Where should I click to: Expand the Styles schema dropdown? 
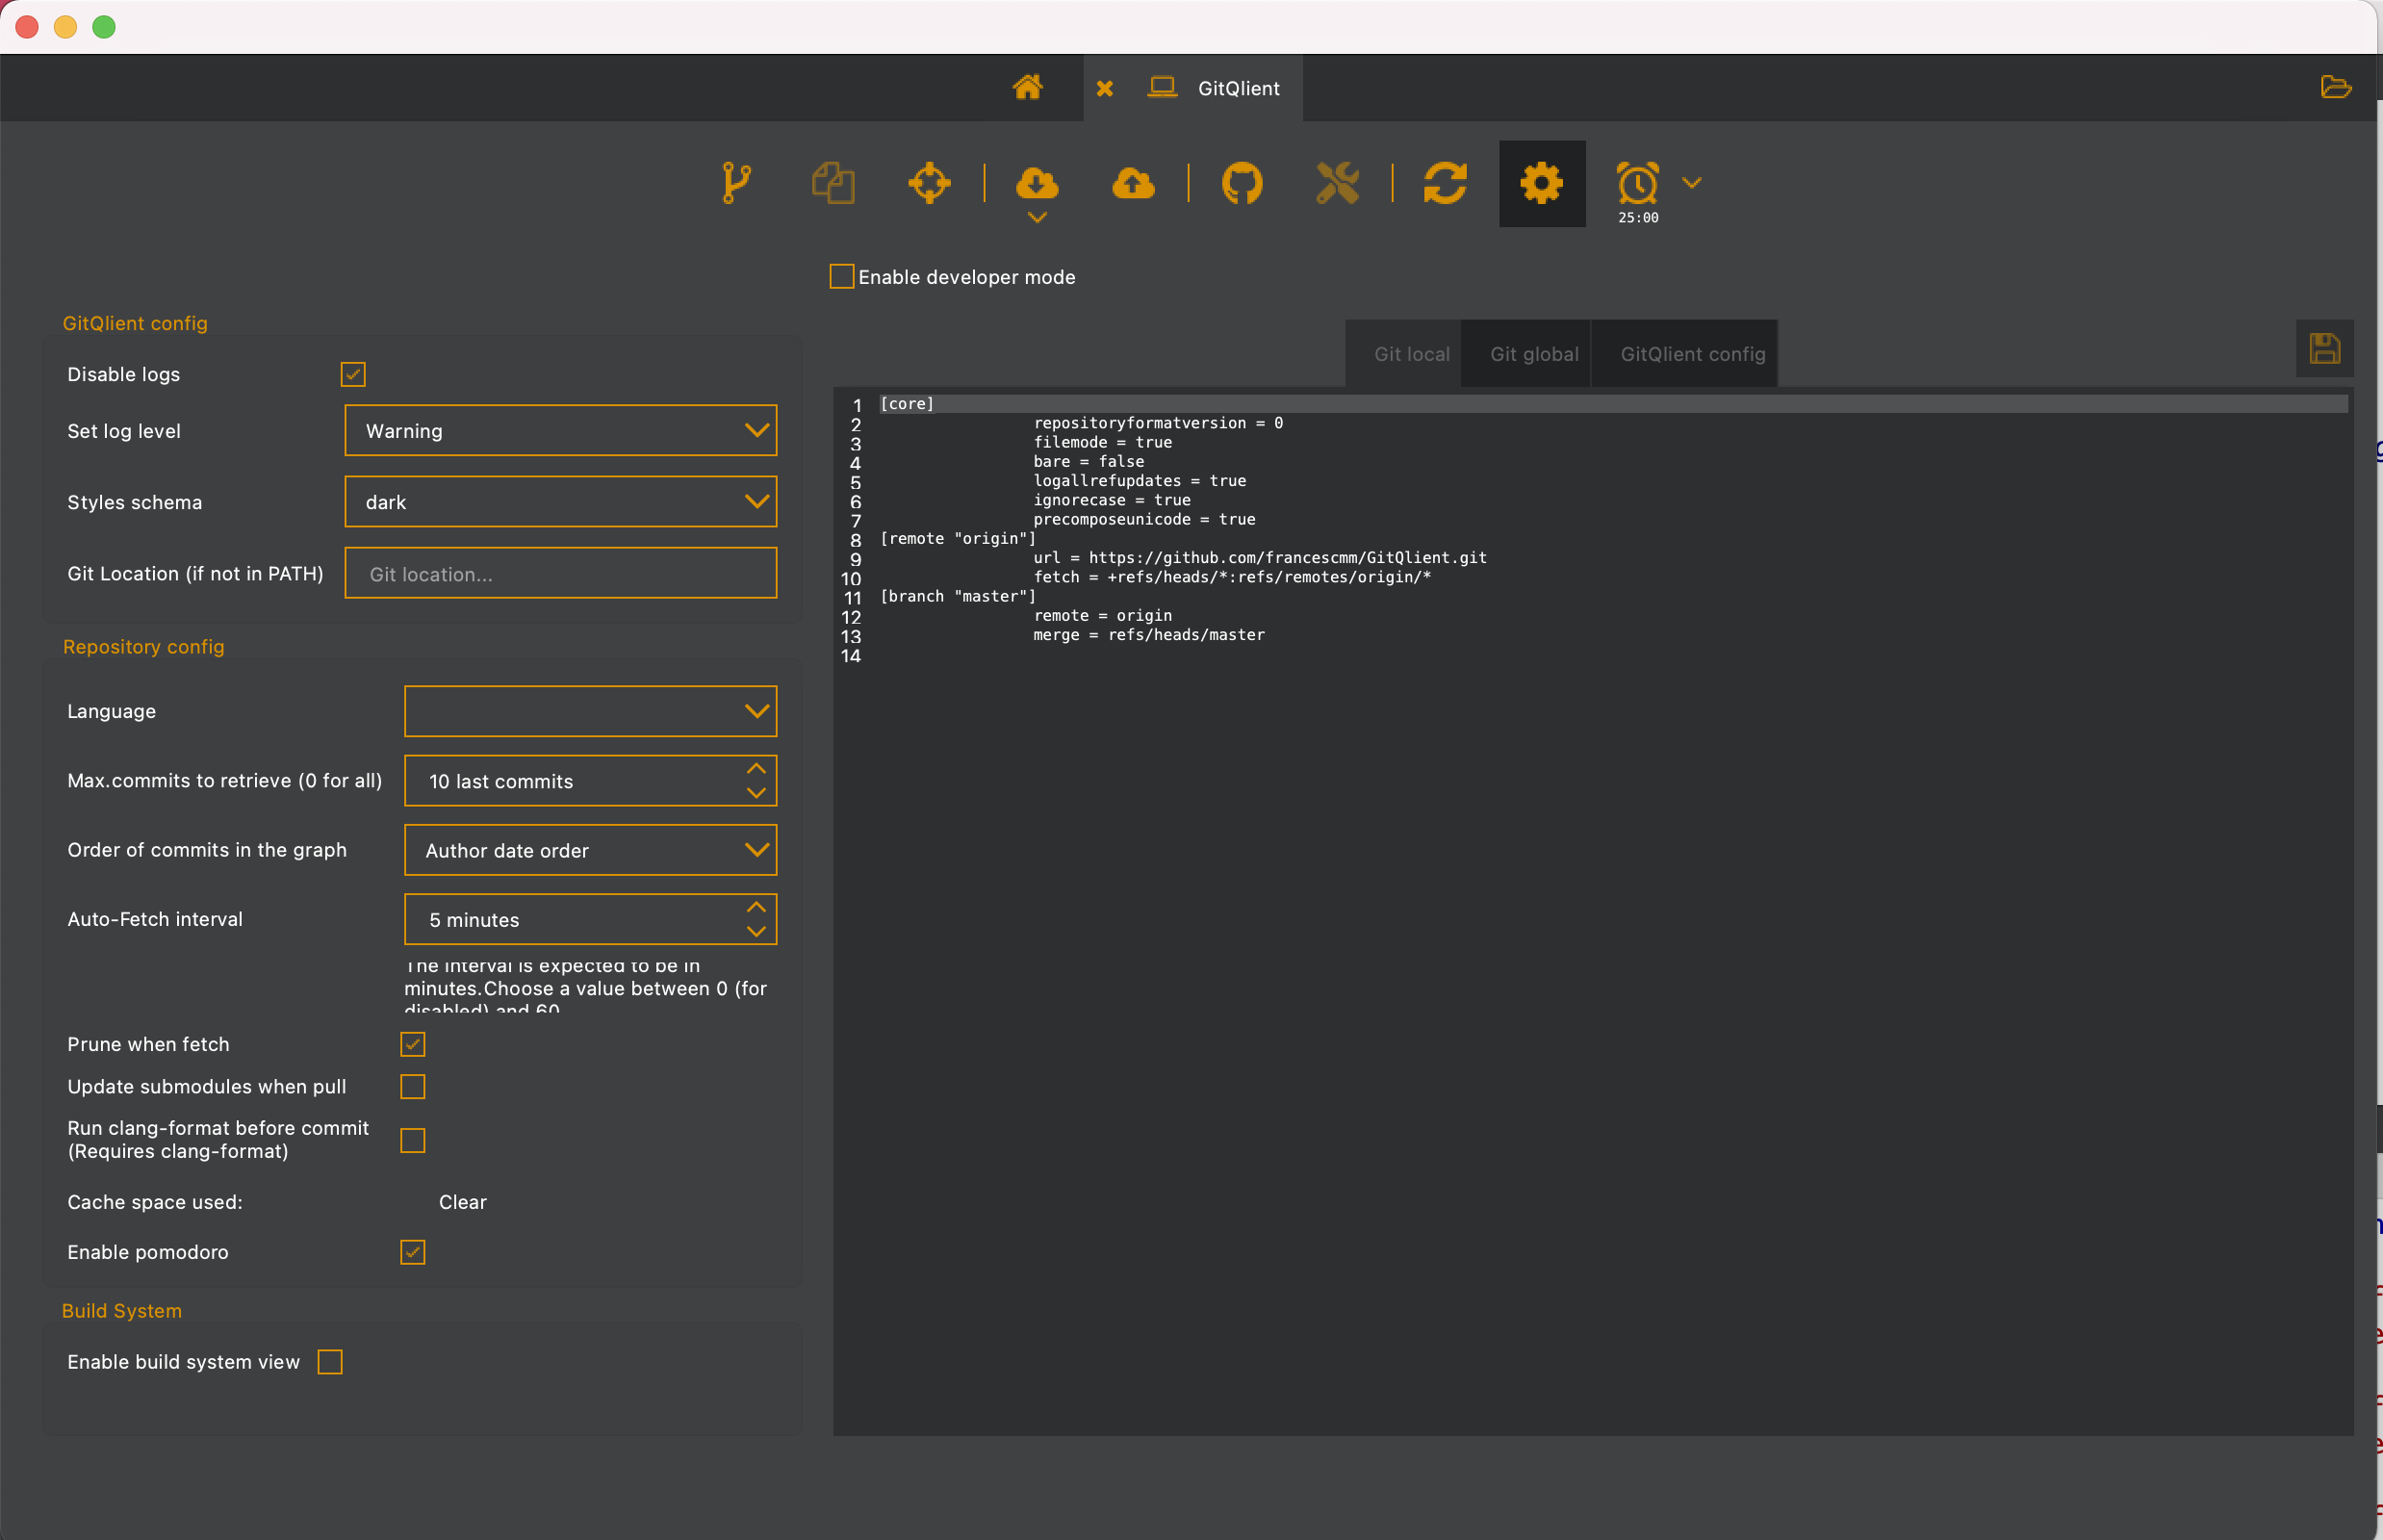click(560, 502)
